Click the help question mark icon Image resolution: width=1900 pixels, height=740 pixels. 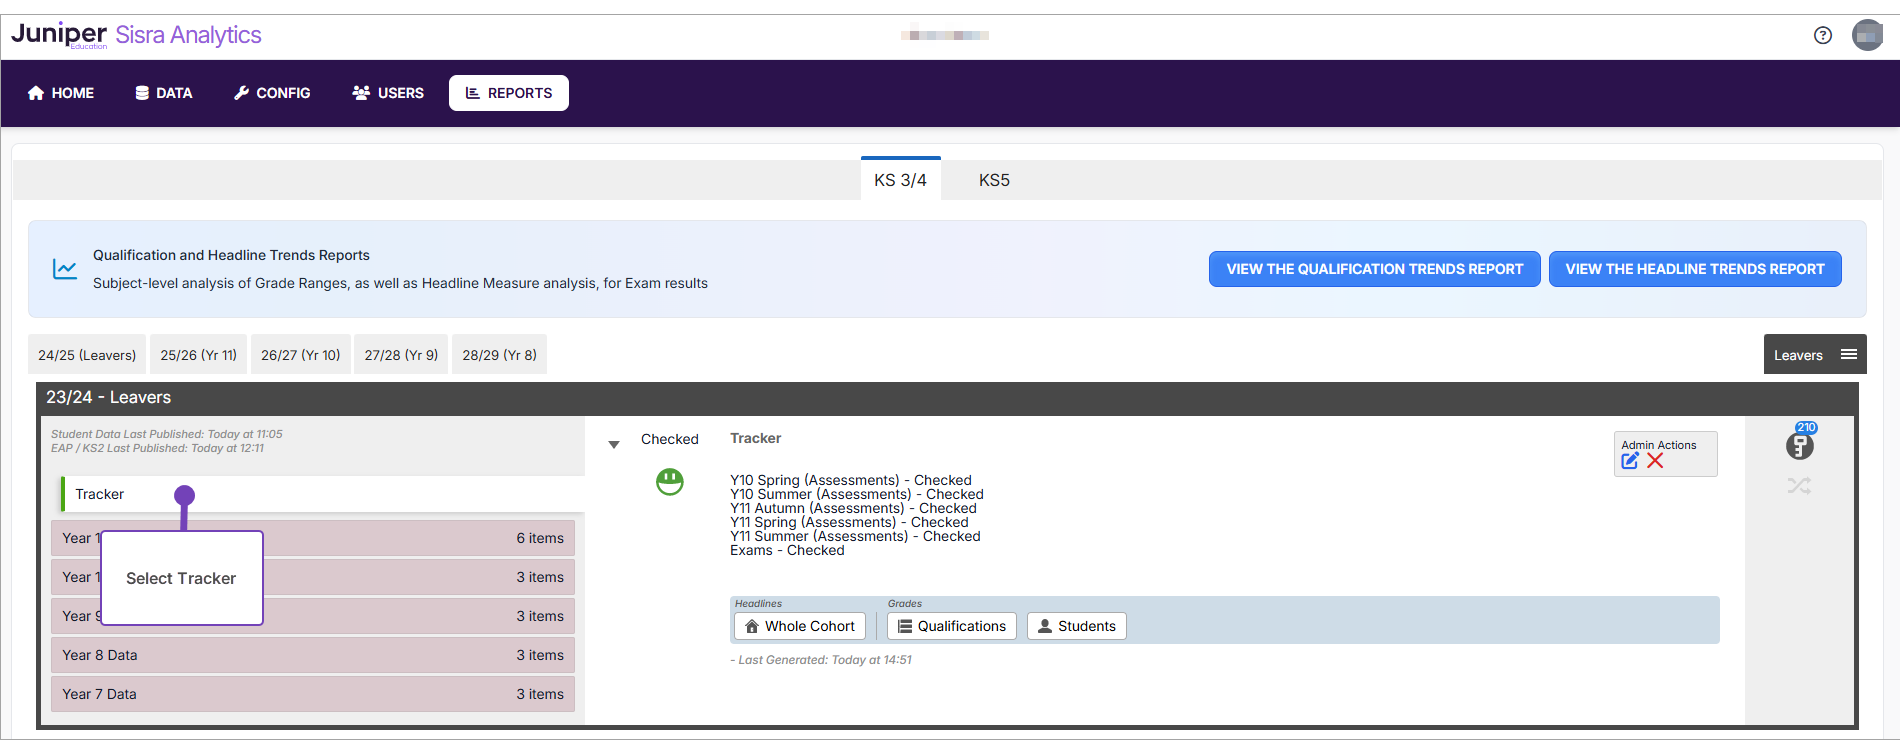[1822, 35]
